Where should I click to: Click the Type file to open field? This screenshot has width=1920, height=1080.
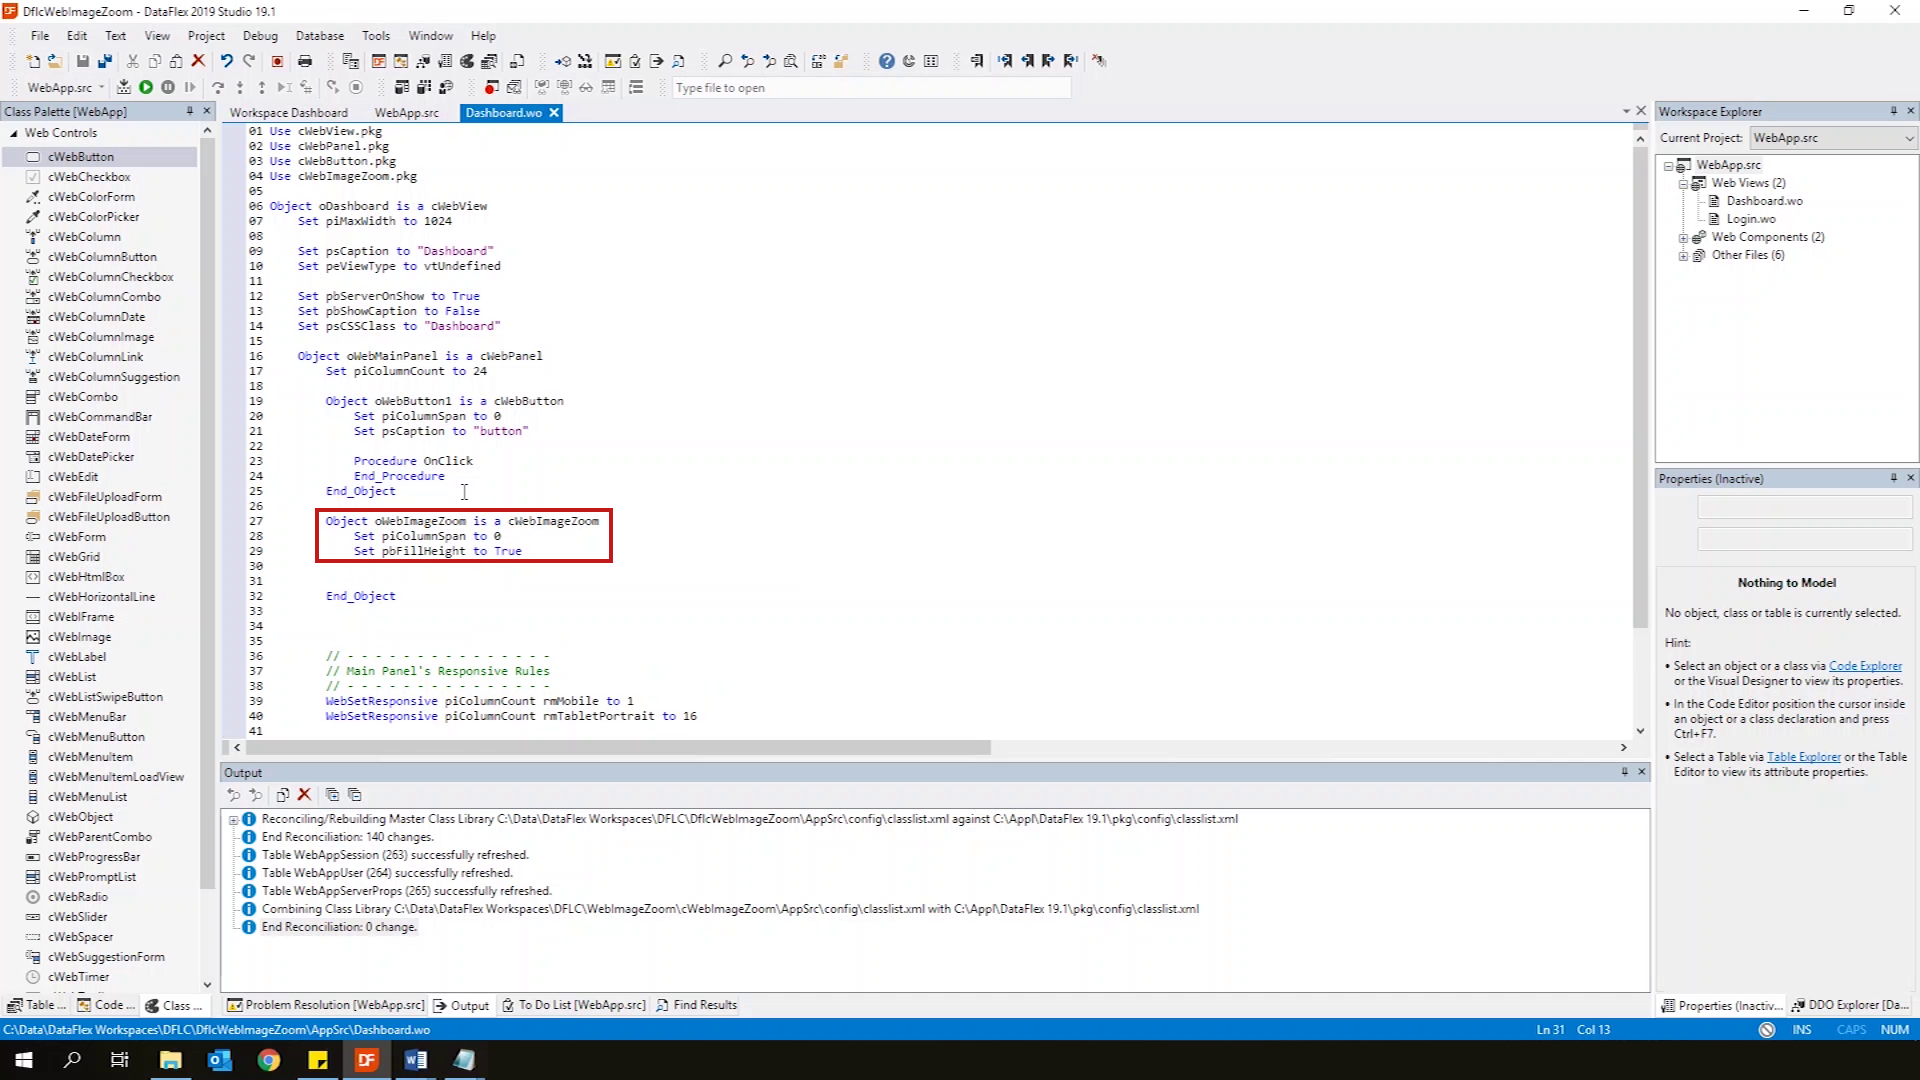[870, 88]
